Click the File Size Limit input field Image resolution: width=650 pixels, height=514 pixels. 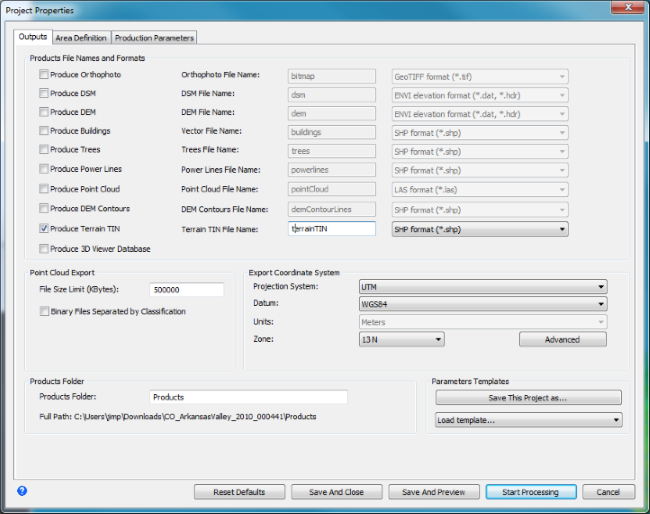point(186,290)
